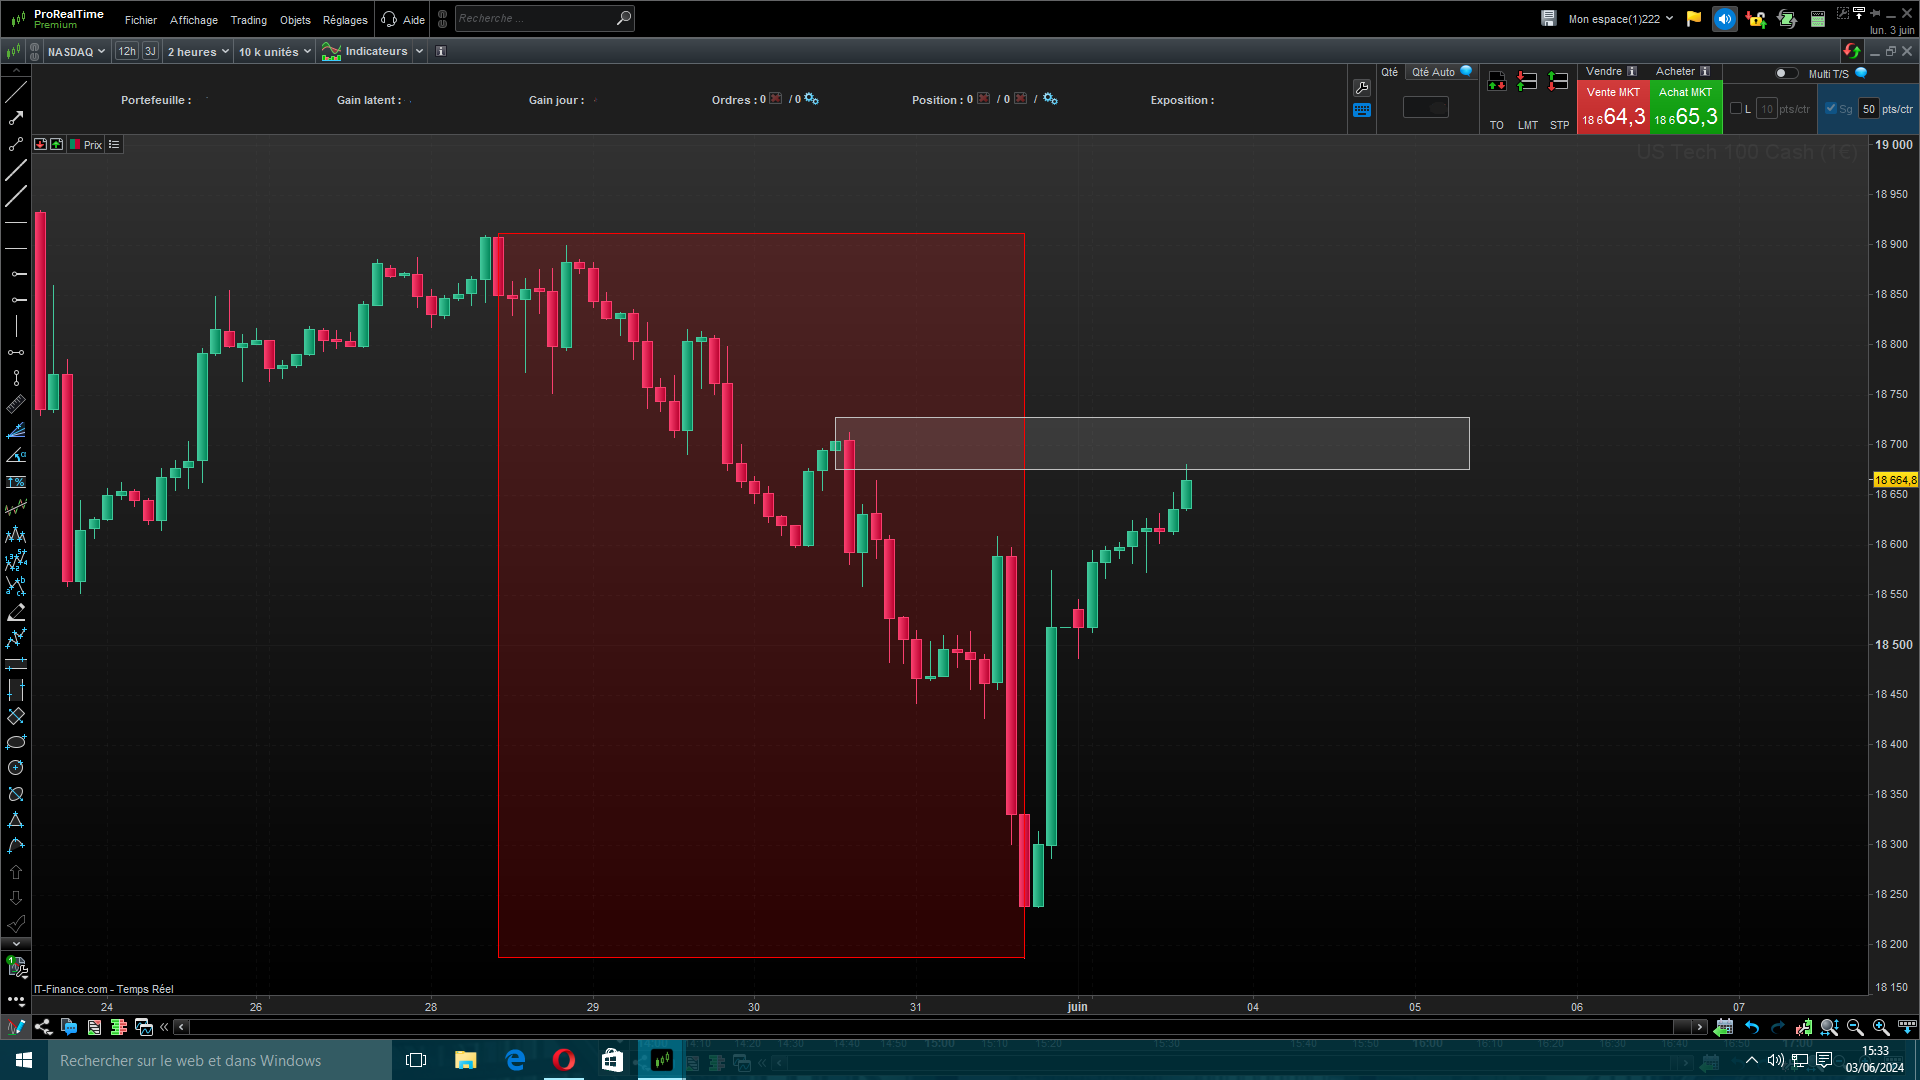
Task: Open the Trading menu
Action: 248,20
